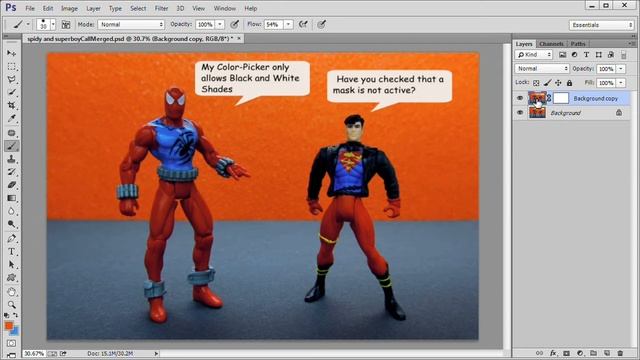Screen dimensions: 640x360
Task: Select the Dodge tool
Action: 11,224
